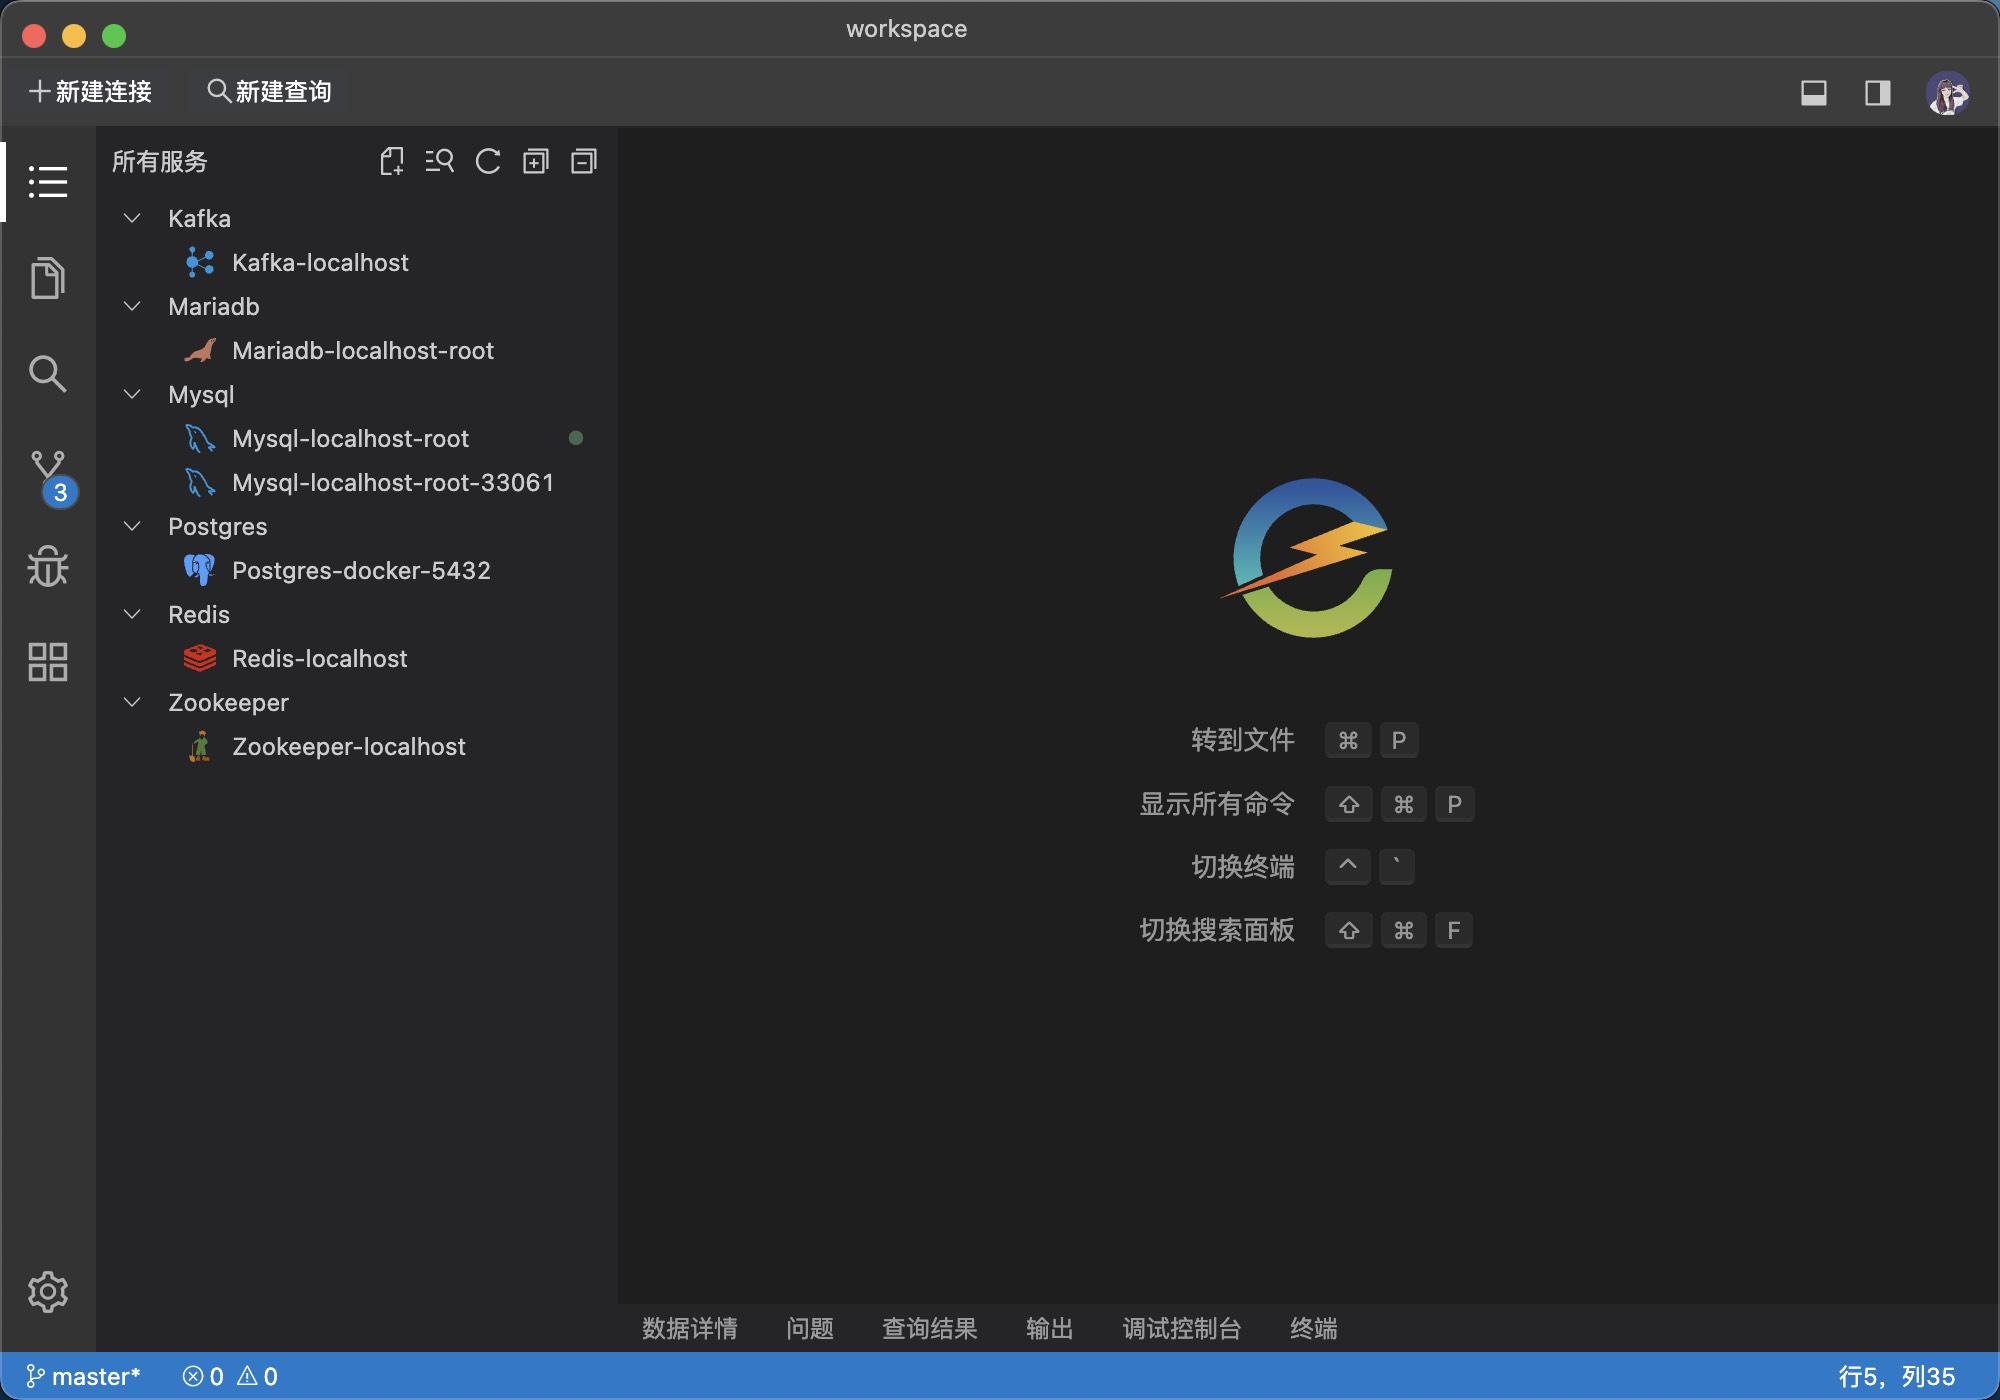Screen dimensions: 2000x1400
Task: Select Postgres-docker-5432 connection
Action: coord(361,570)
